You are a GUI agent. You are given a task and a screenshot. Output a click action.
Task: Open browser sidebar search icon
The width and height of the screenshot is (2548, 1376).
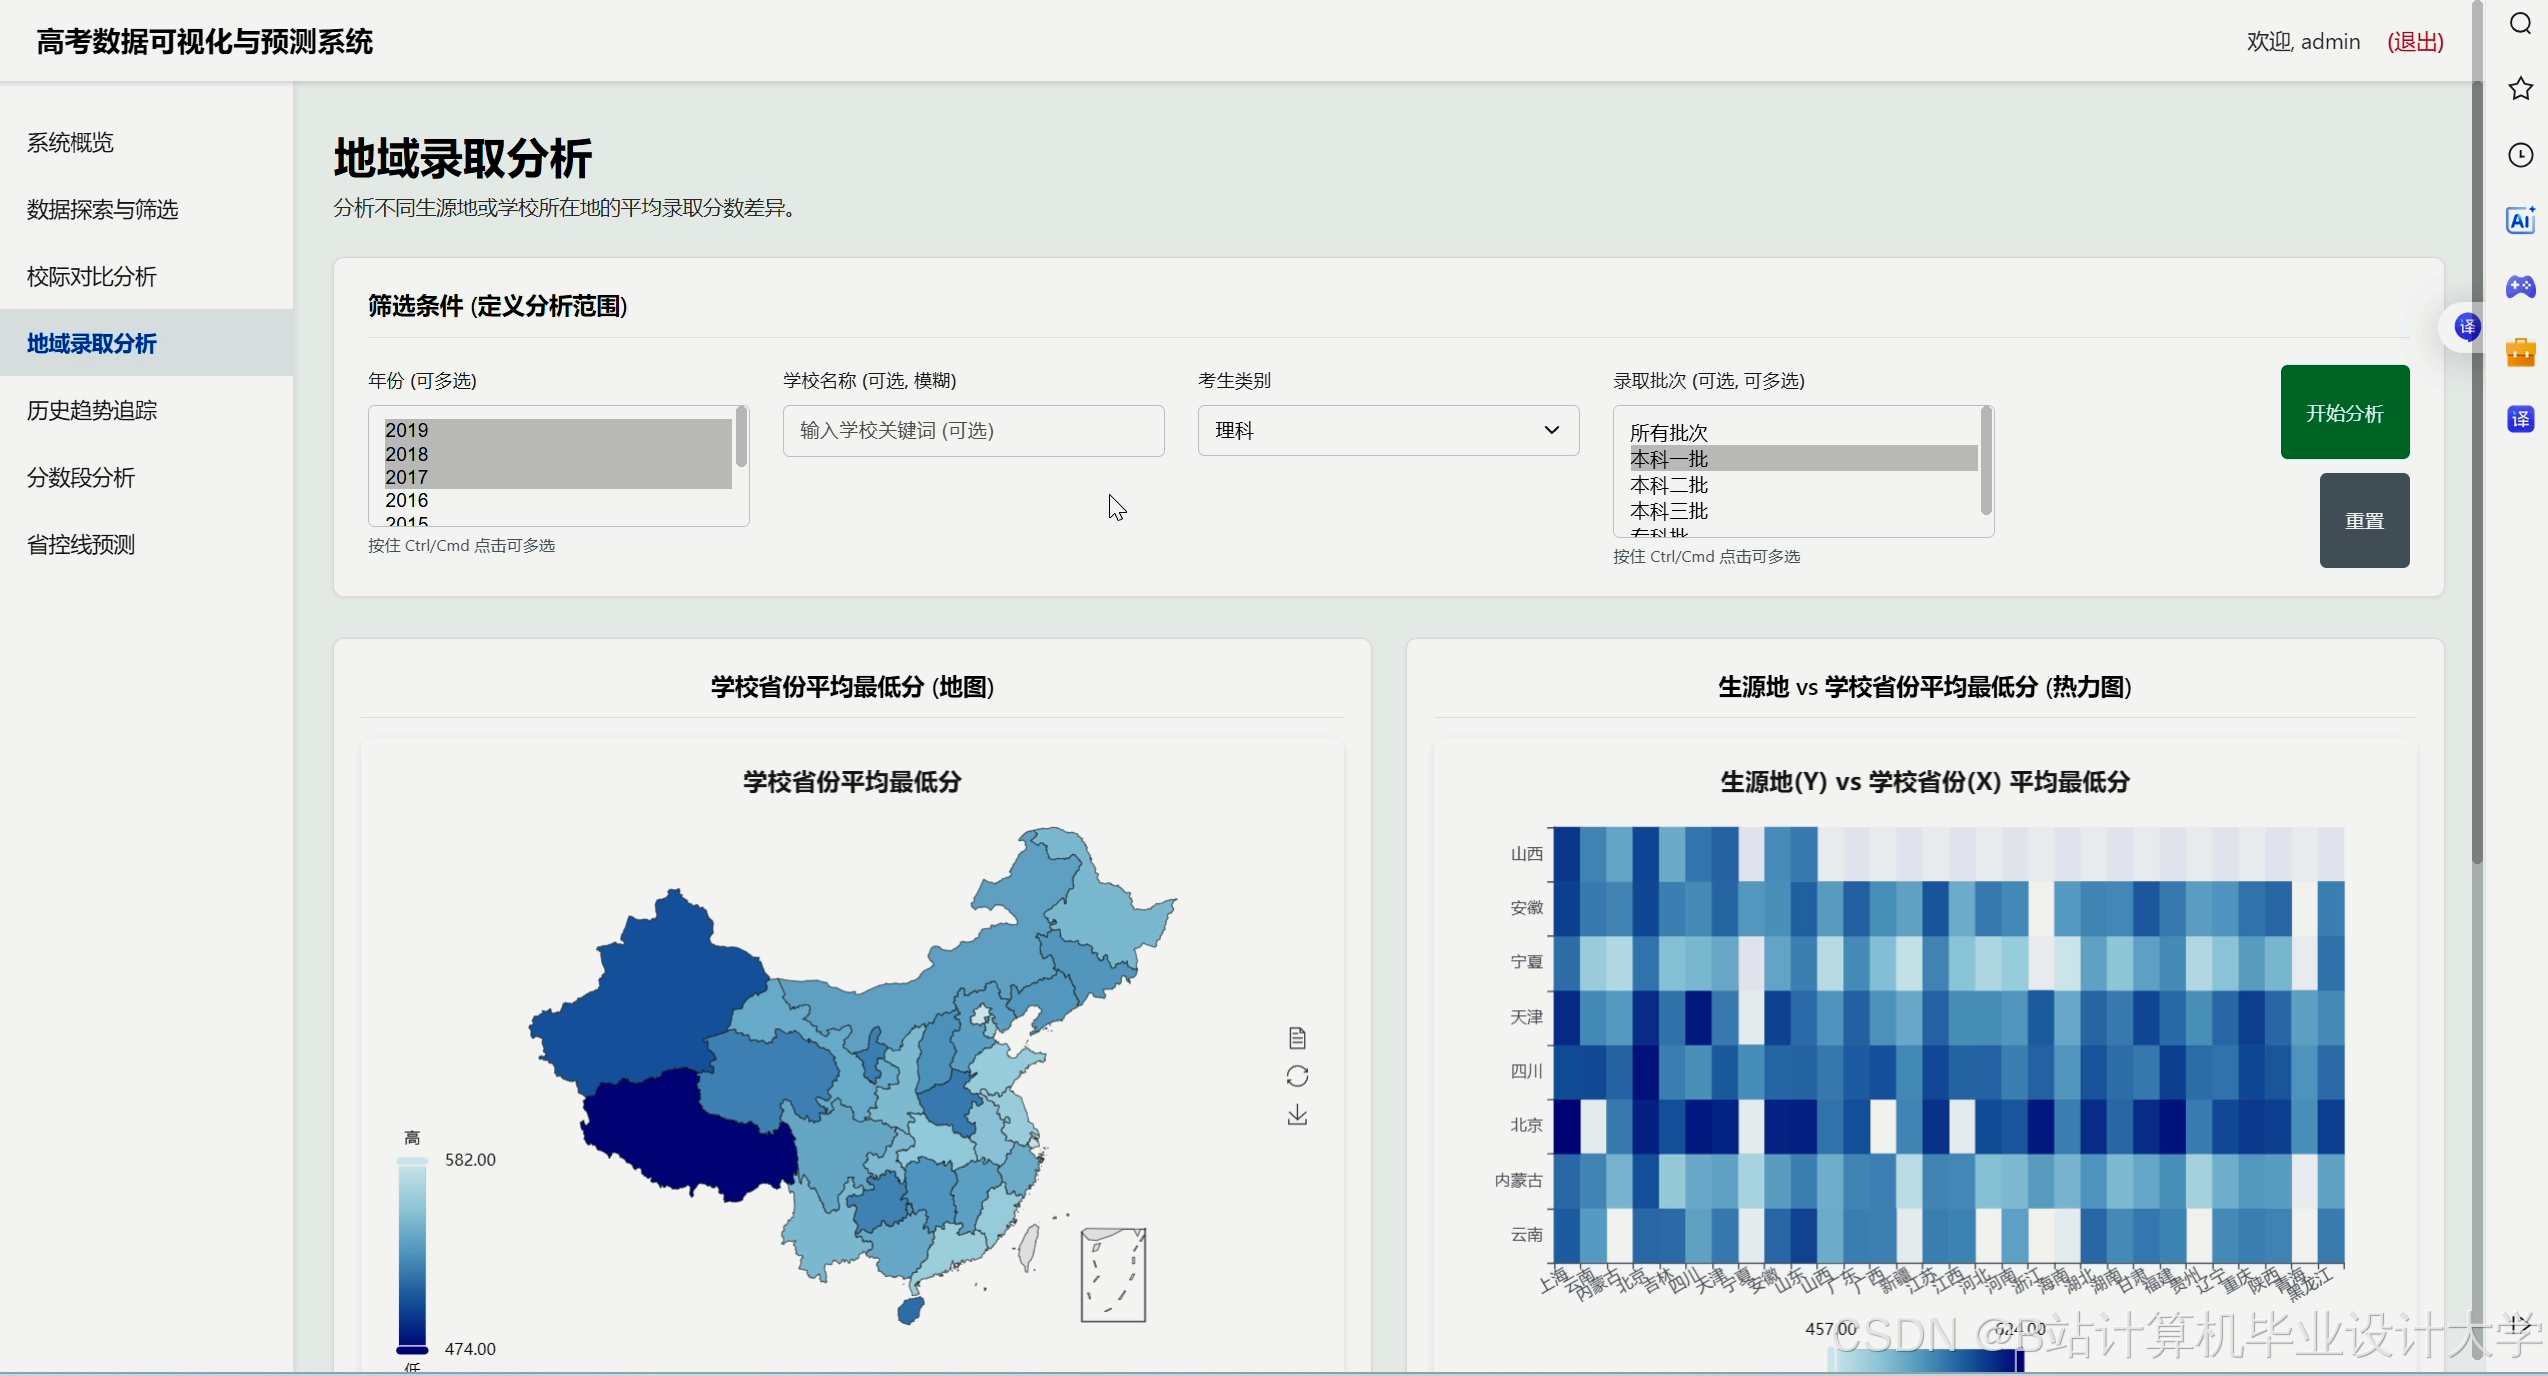click(x=2520, y=24)
